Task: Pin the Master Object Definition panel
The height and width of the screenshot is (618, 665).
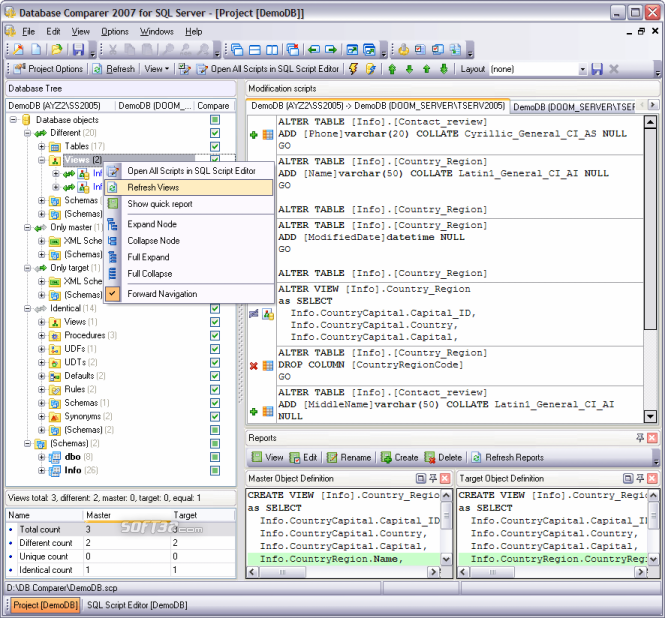Action: (433, 478)
